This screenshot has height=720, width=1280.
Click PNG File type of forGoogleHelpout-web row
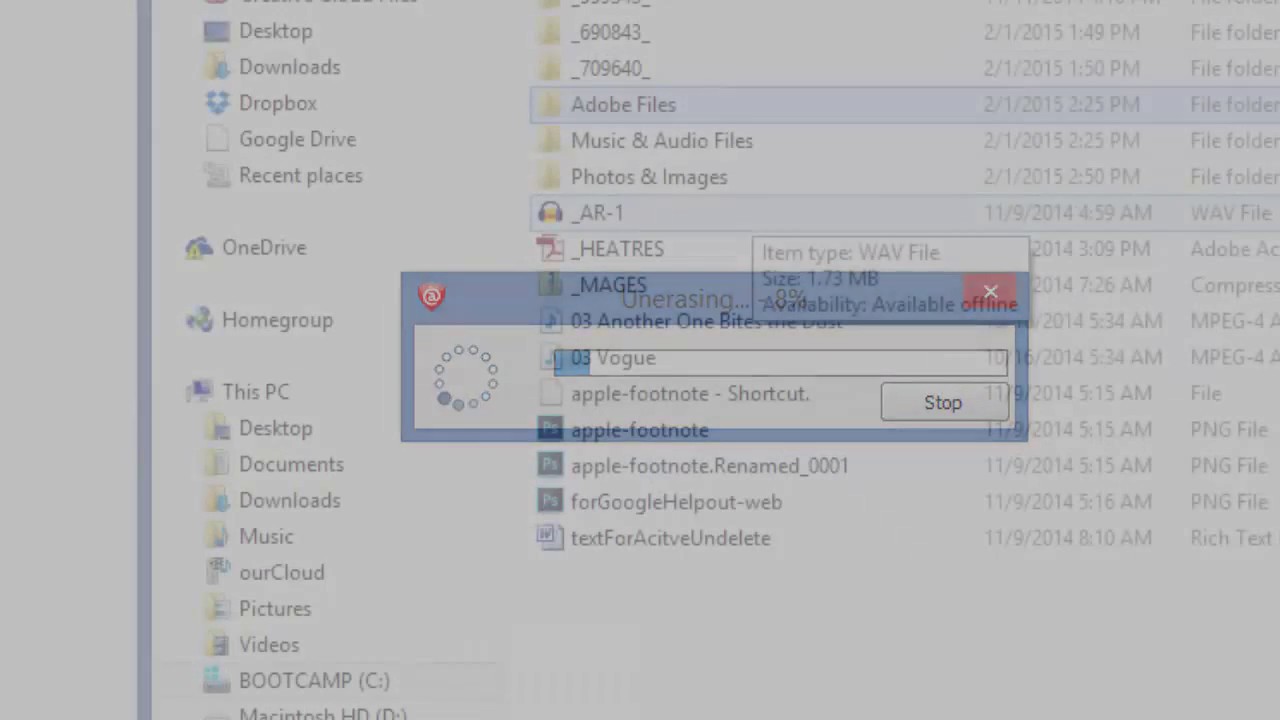click(1229, 502)
